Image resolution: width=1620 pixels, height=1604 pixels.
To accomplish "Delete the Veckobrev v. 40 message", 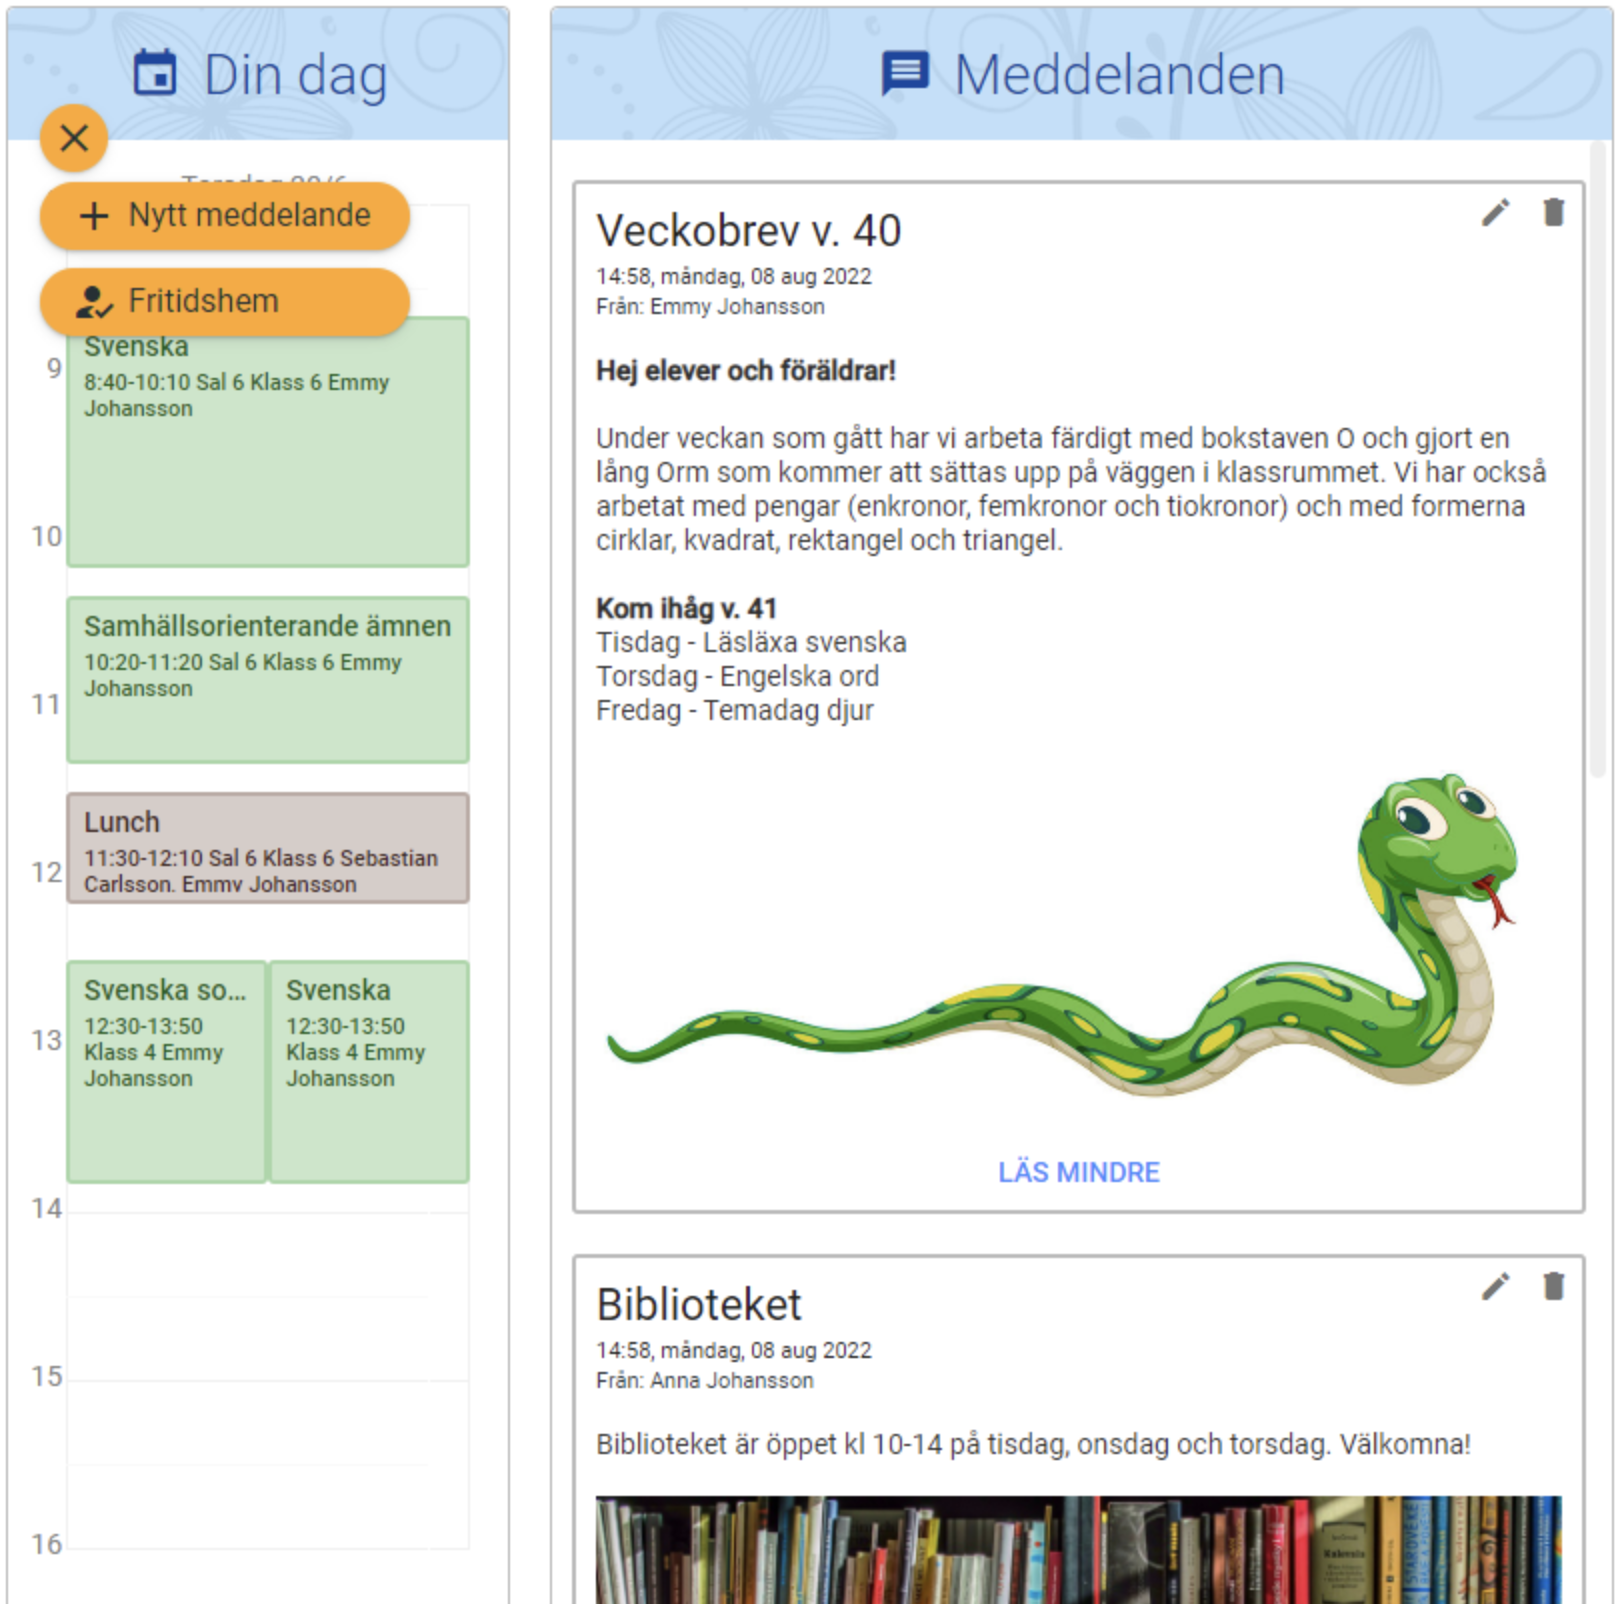I will click(1553, 213).
